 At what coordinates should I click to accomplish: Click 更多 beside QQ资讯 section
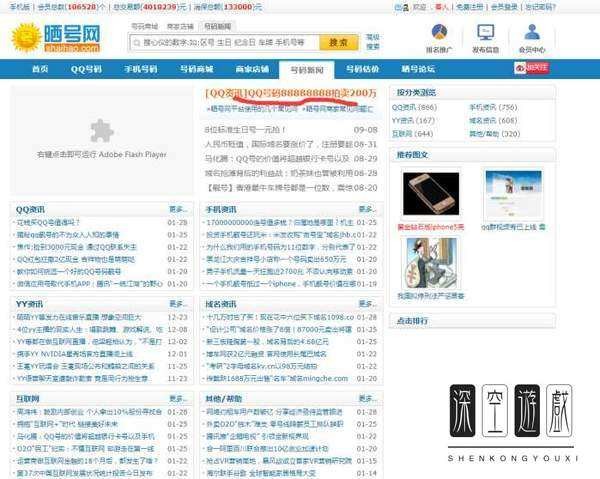point(178,209)
